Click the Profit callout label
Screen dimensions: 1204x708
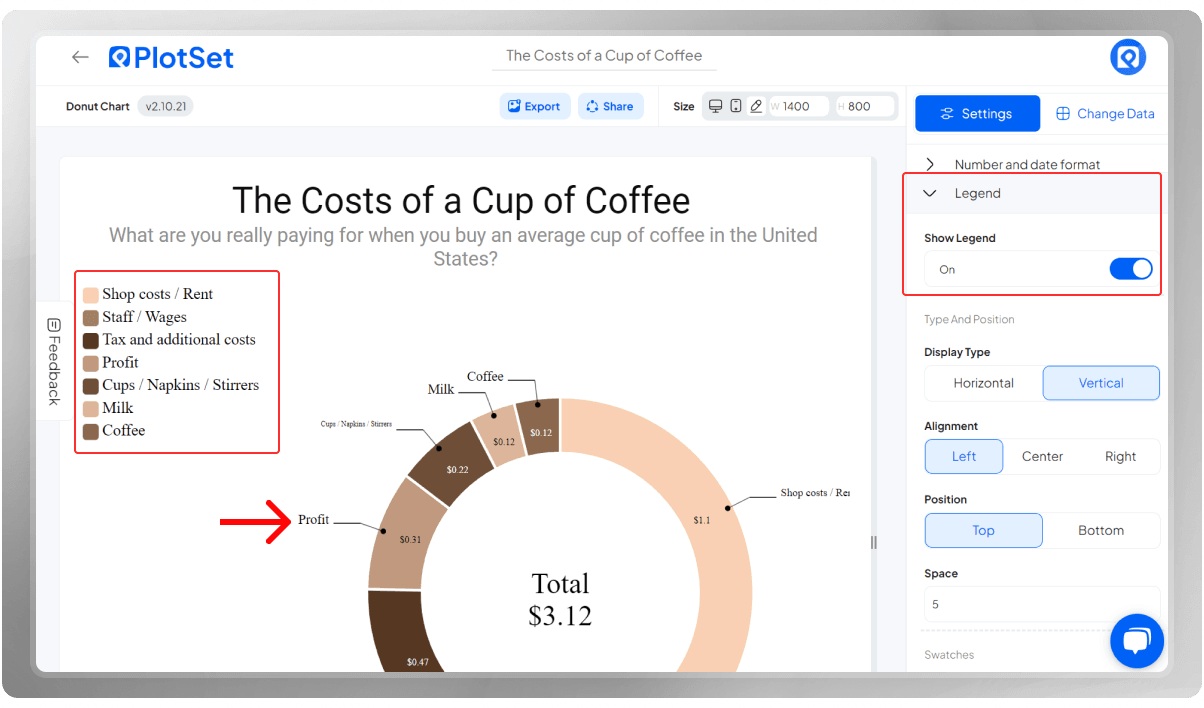point(313,520)
